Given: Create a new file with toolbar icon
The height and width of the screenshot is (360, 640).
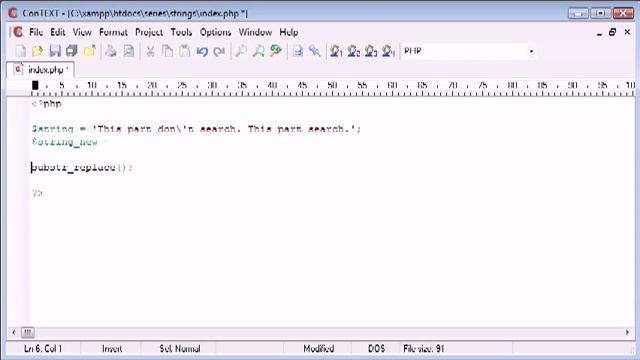Looking at the screenshot, I should tap(20, 51).
